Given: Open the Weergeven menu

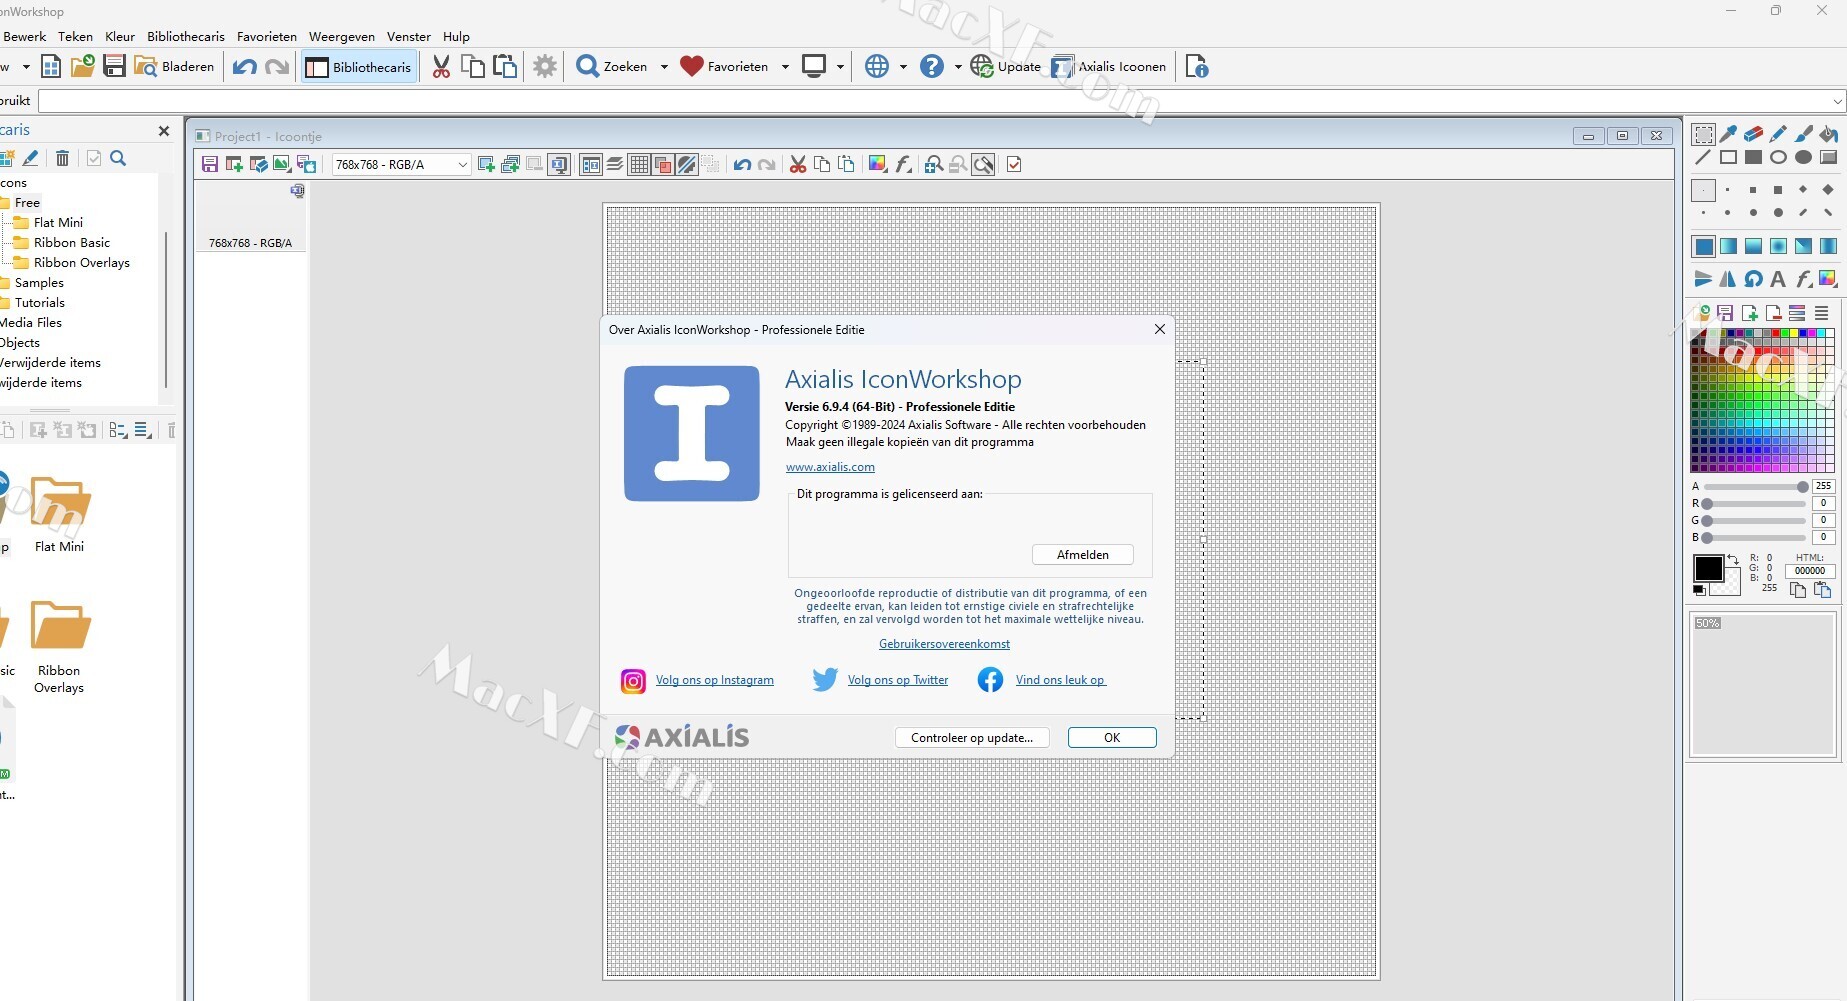Looking at the screenshot, I should coord(342,36).
